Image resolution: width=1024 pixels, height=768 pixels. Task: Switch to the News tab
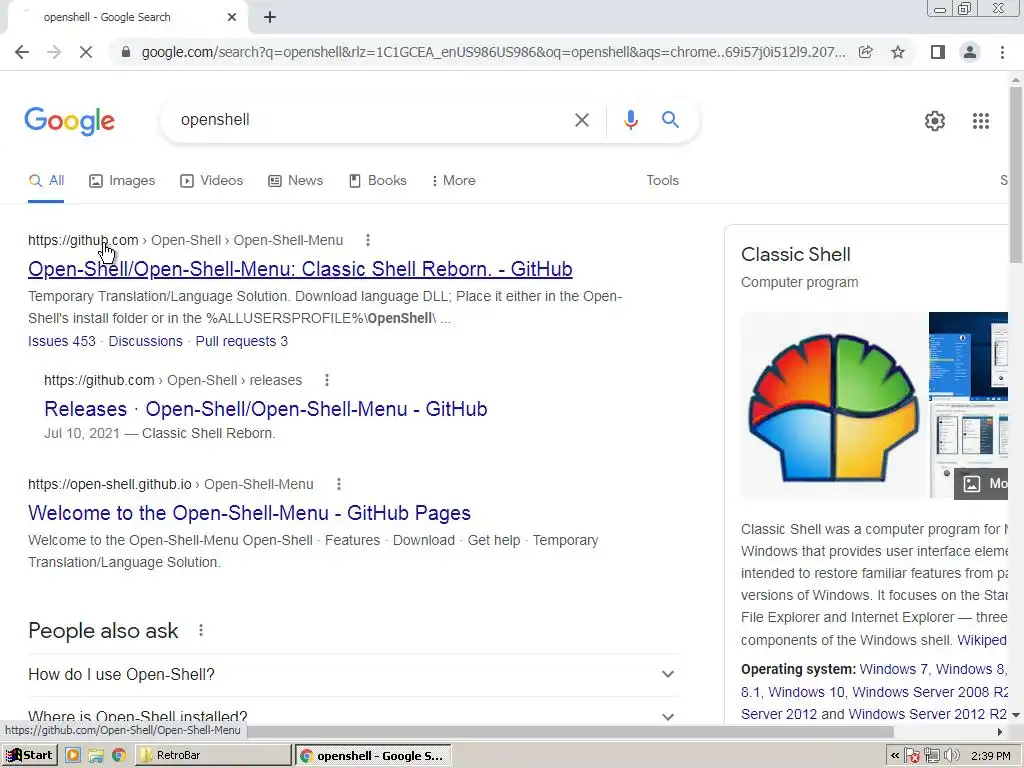click(x=296, y=181)
